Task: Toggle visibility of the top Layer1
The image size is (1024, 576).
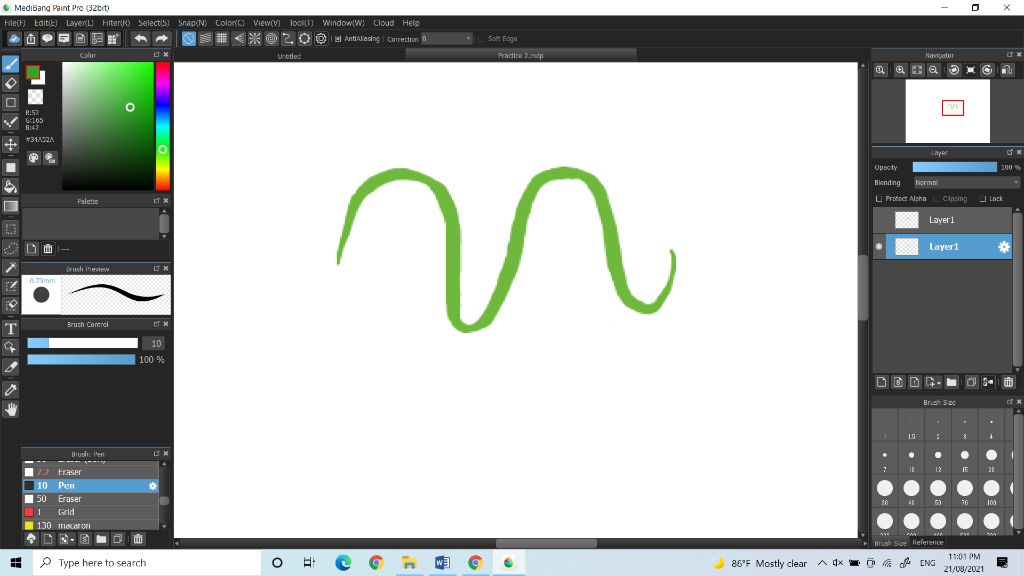Action: click(x=879, y=220)
